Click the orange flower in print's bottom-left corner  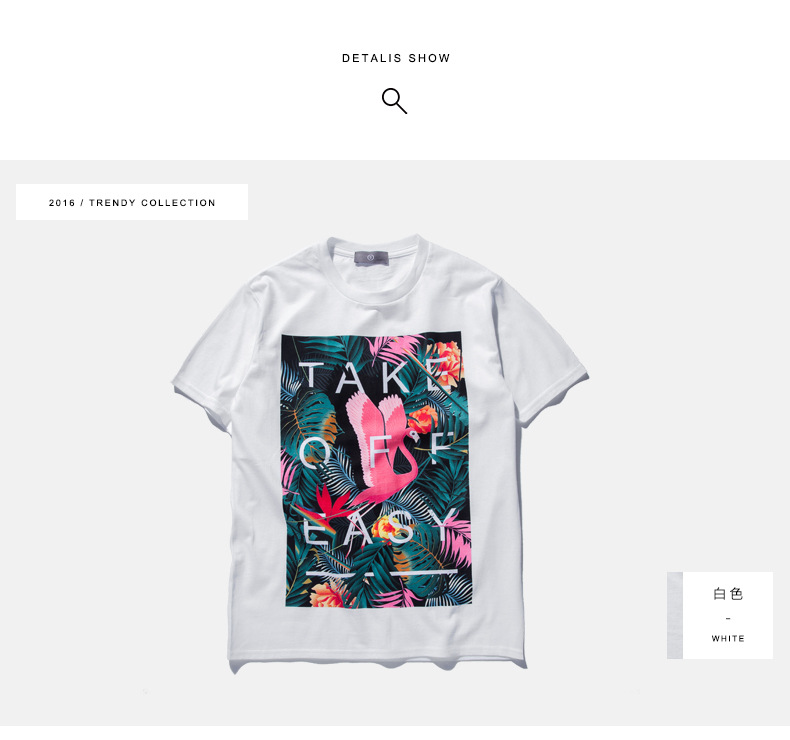(x=326, y=595)
